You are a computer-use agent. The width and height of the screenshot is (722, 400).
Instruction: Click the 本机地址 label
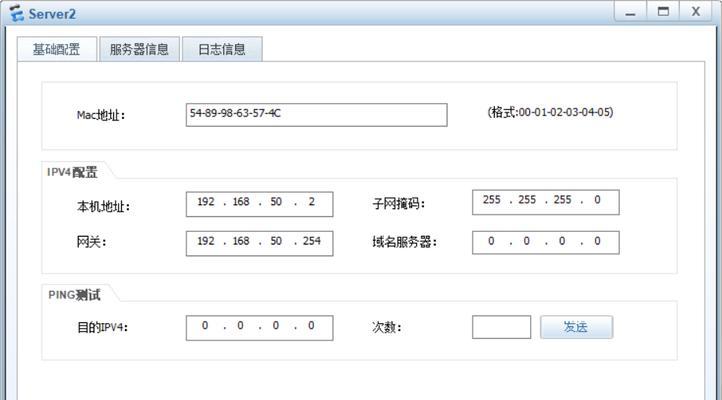point(104,206)
